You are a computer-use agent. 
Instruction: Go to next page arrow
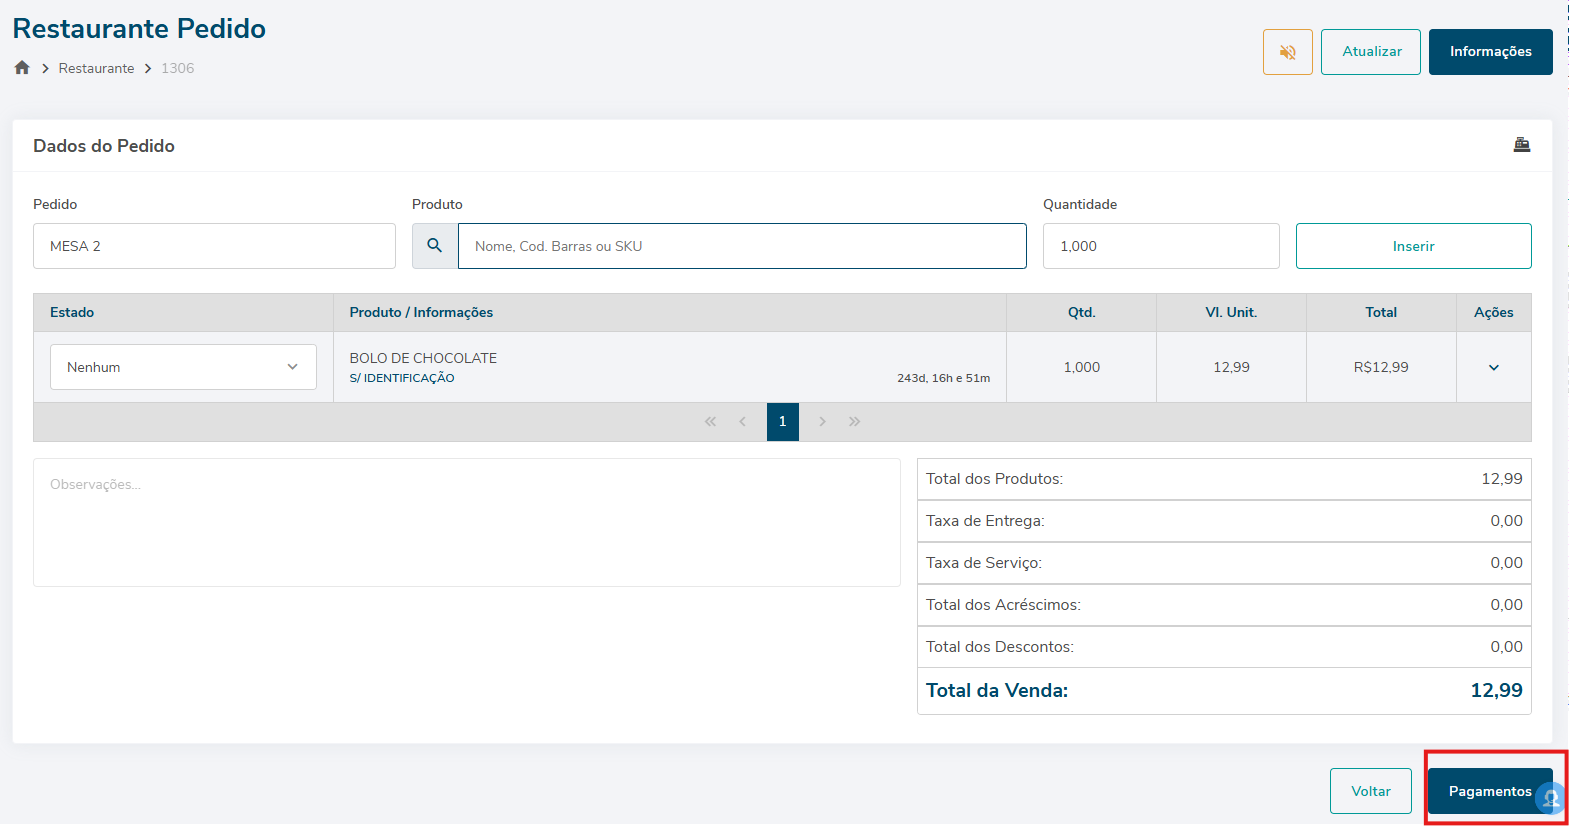click(822, 422)
